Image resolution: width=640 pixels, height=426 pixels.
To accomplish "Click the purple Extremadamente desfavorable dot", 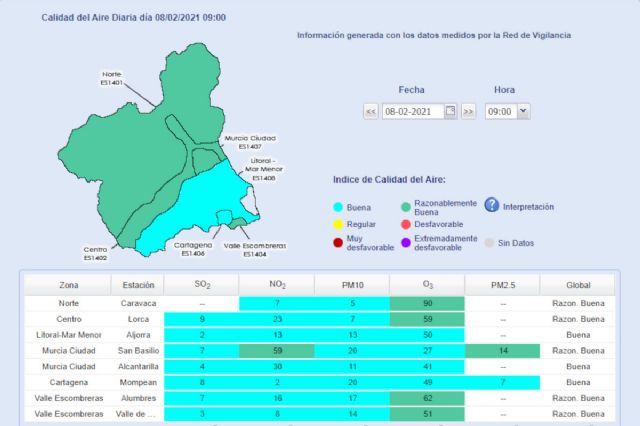I will tap(405, 243).
